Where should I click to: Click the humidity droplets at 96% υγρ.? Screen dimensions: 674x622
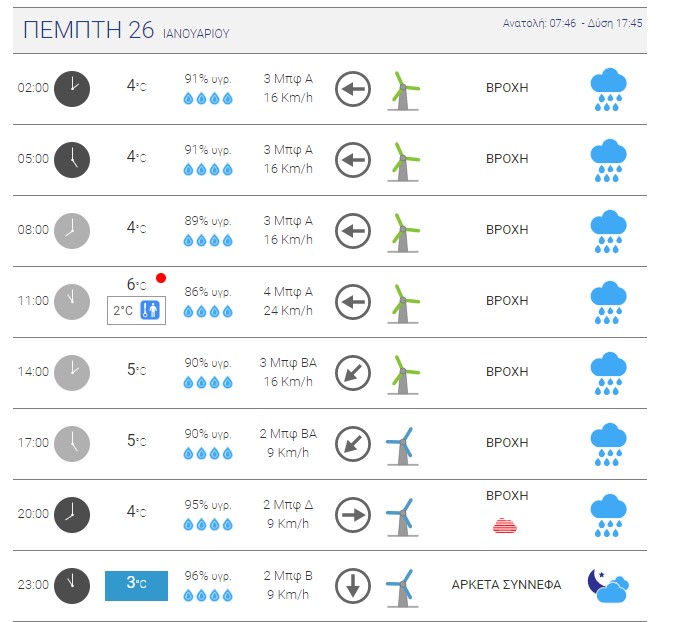208,595
